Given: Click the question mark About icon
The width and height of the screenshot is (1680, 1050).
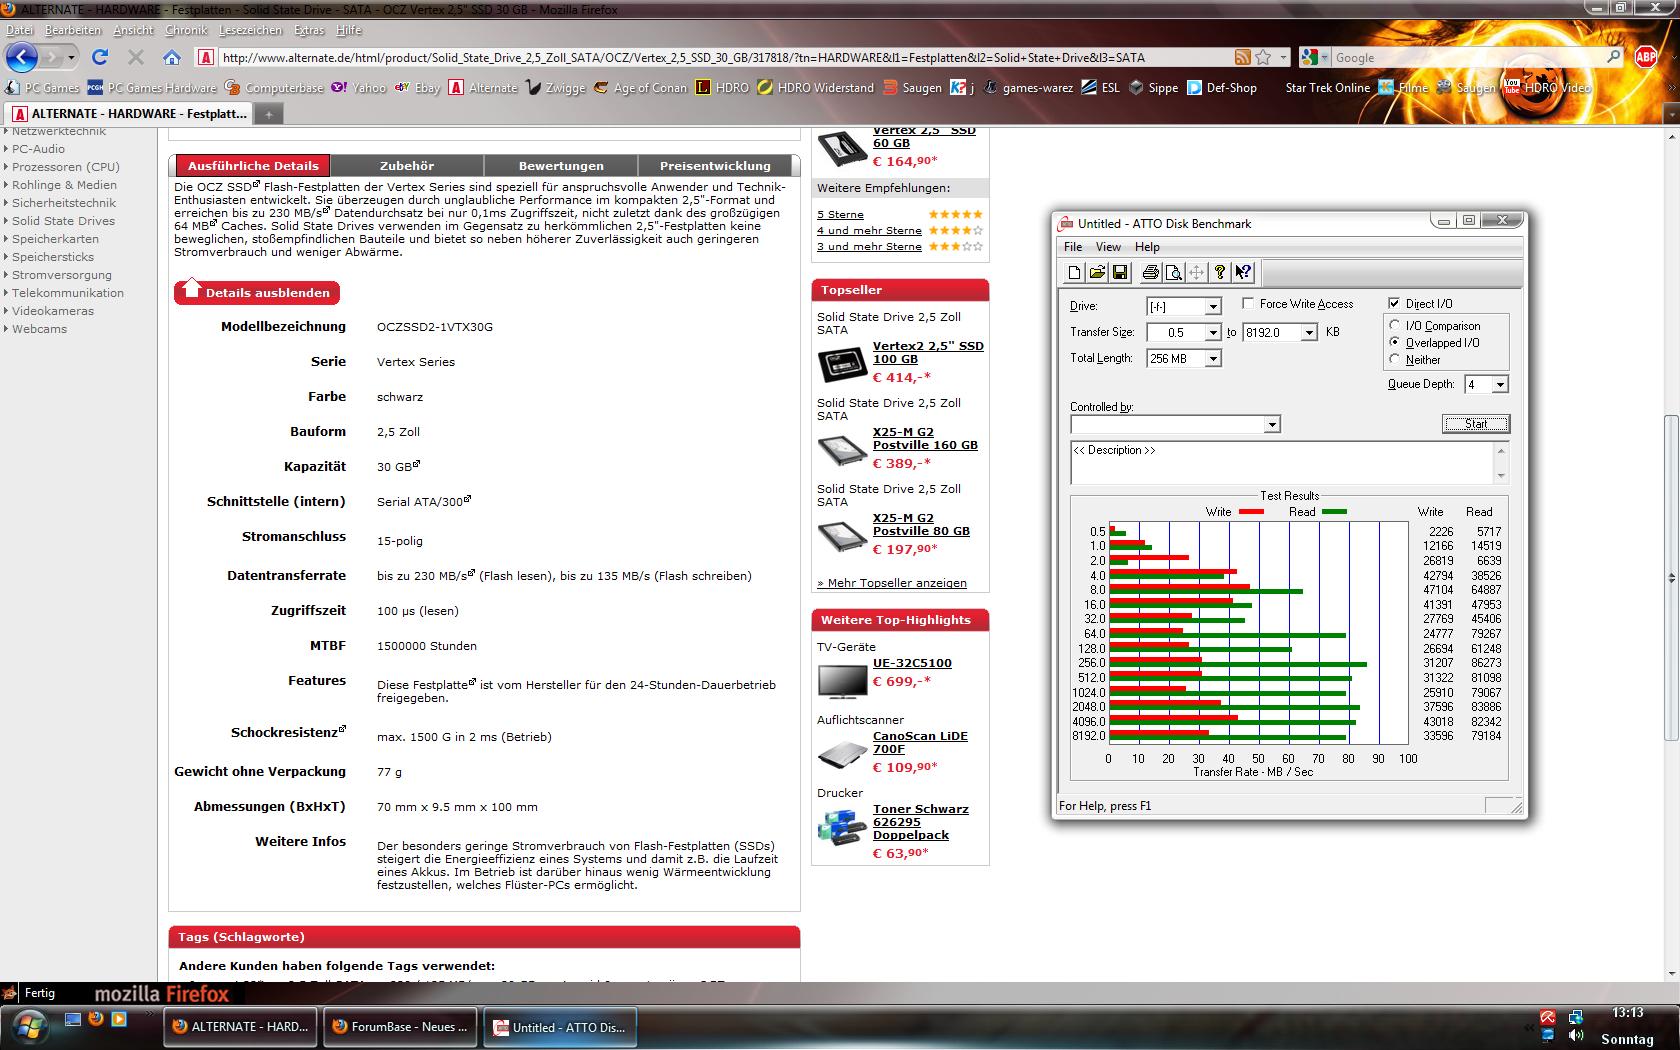Looking at the screenshot, I should pos(1219,272).
